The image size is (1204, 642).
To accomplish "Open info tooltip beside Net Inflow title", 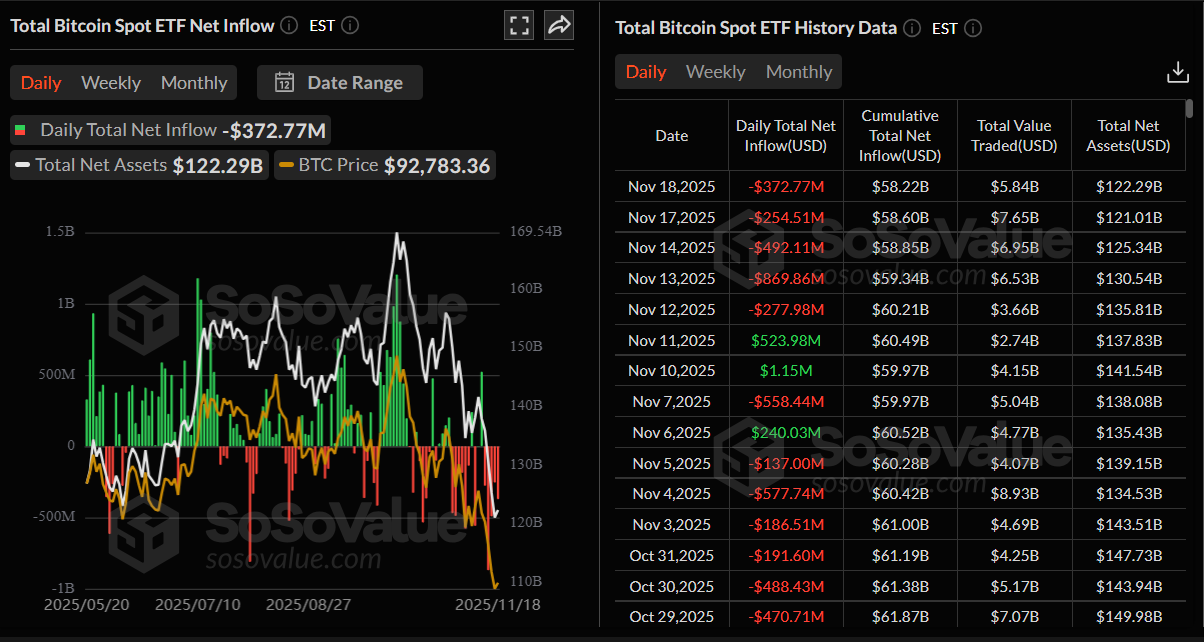I will [x=288, y=25].
